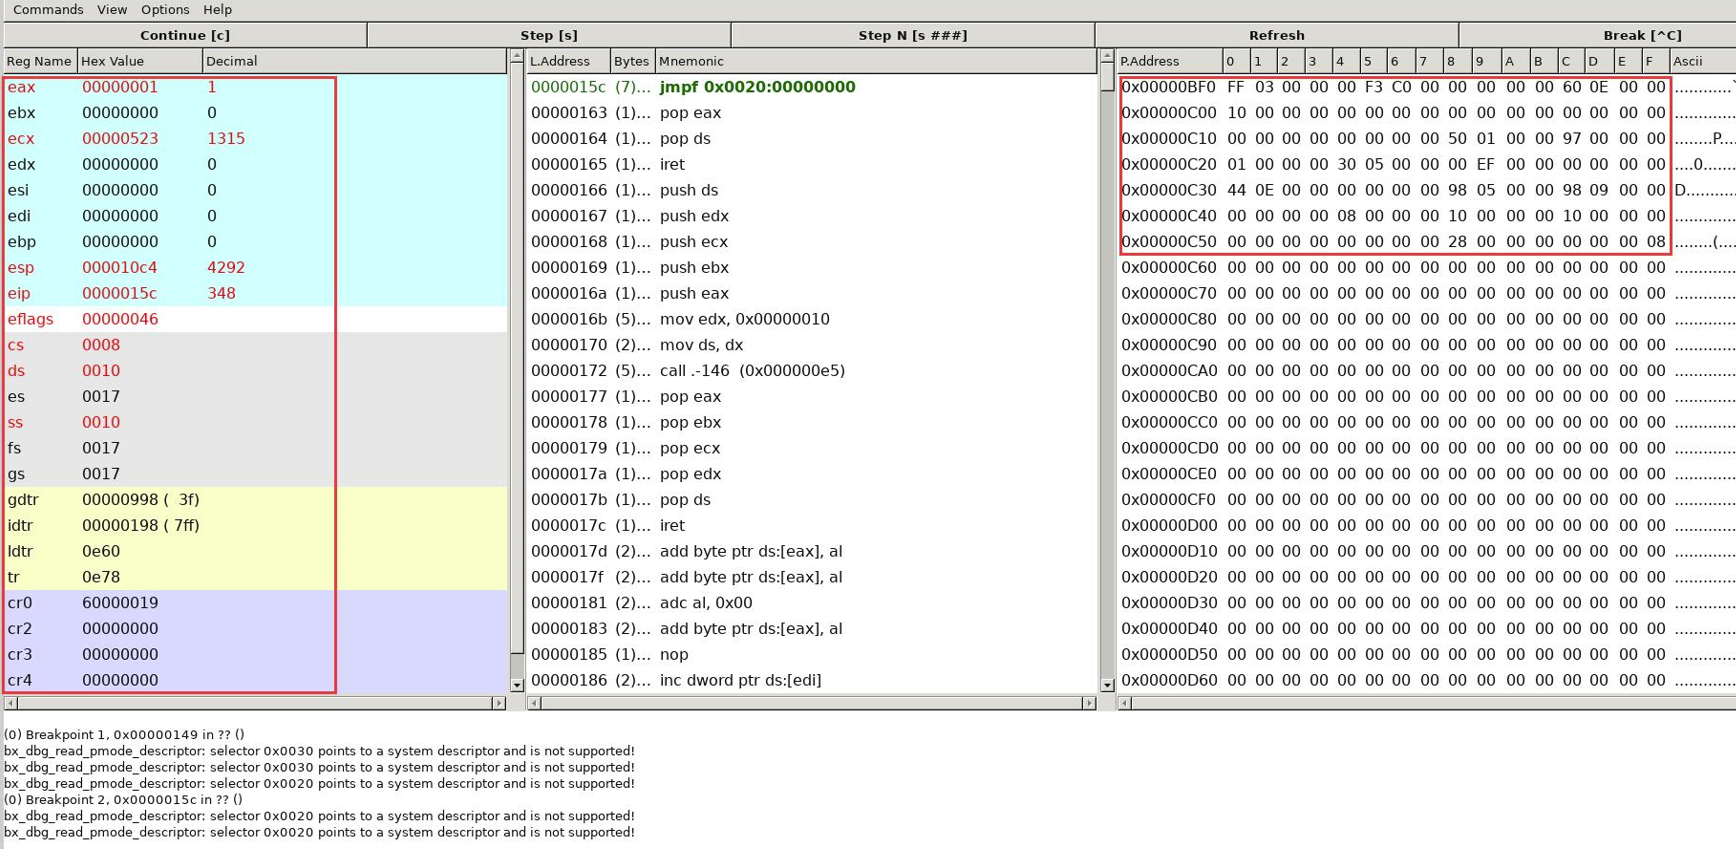Select the cr0 register row
Image resolution: width=1736 pixels, height=849 pixels.
coord(255,603)
